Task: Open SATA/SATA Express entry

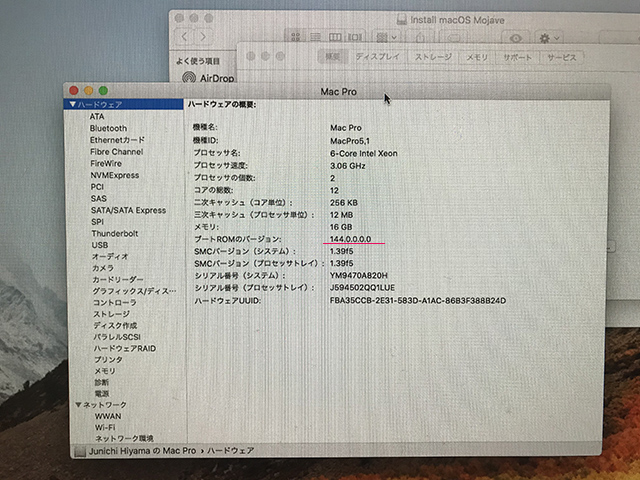Action: (129, 210)
